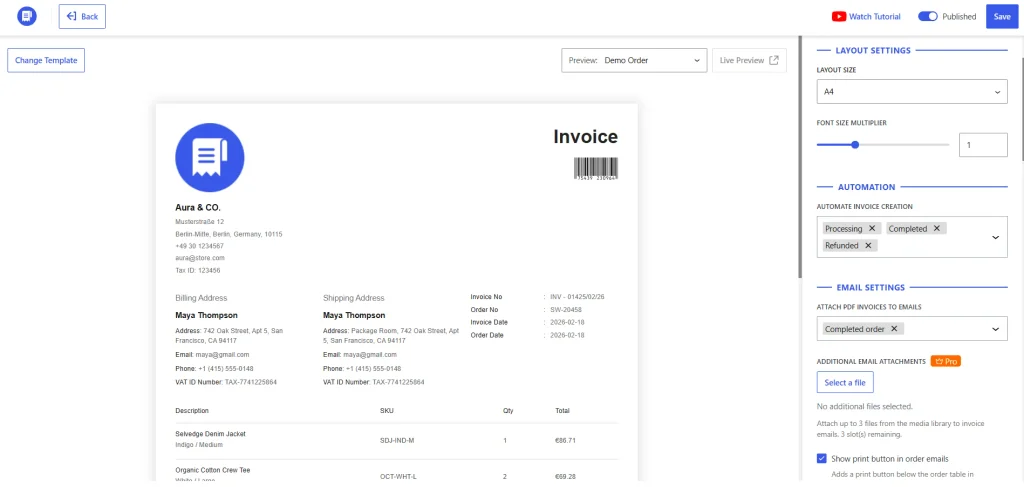Image resolution: width=1024 pixels, height=487 pixels.
Task: Click the Billing Address heading
Action: point(201,298)
